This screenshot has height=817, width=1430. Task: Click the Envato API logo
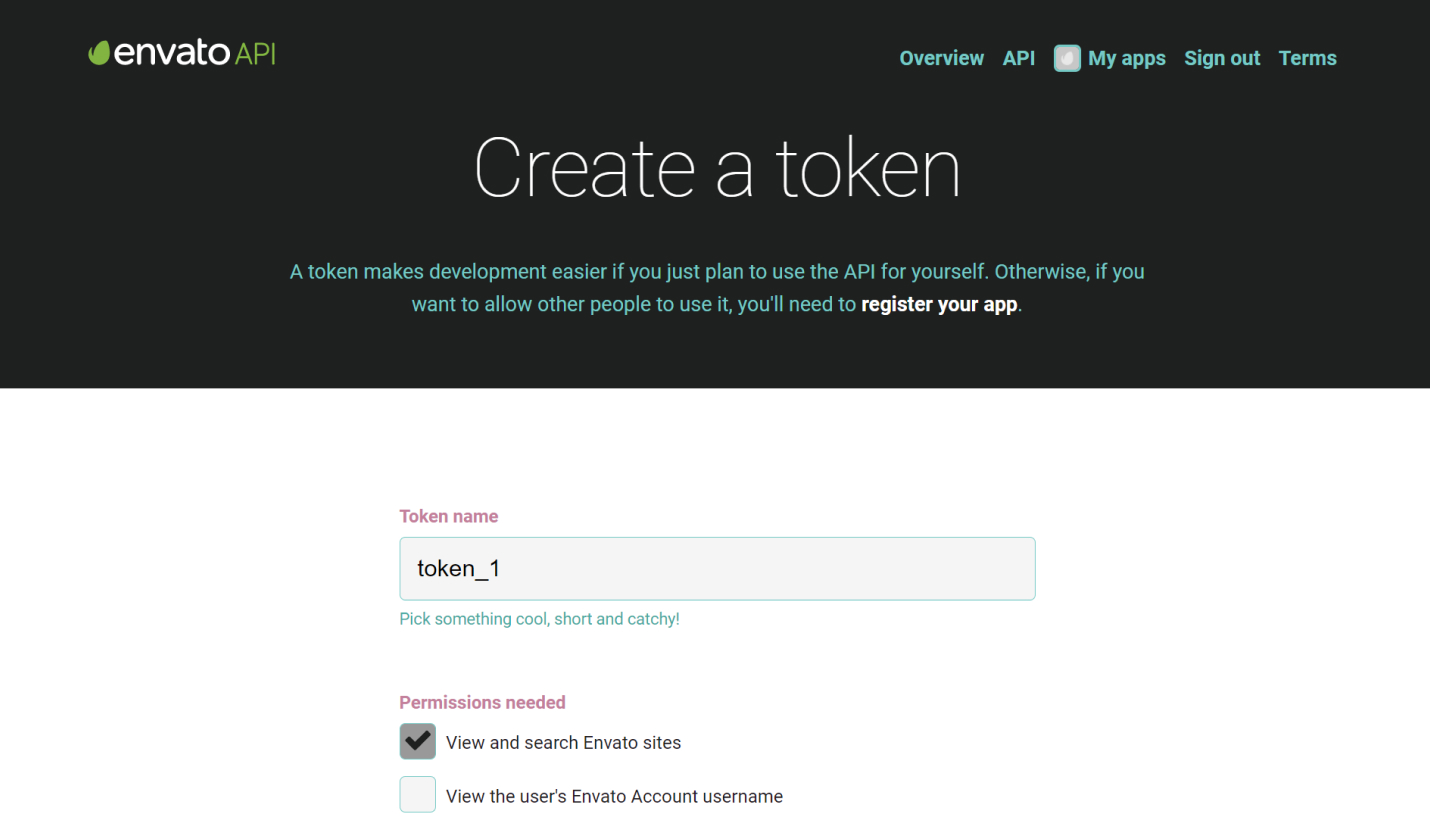[x=182, y=53]
